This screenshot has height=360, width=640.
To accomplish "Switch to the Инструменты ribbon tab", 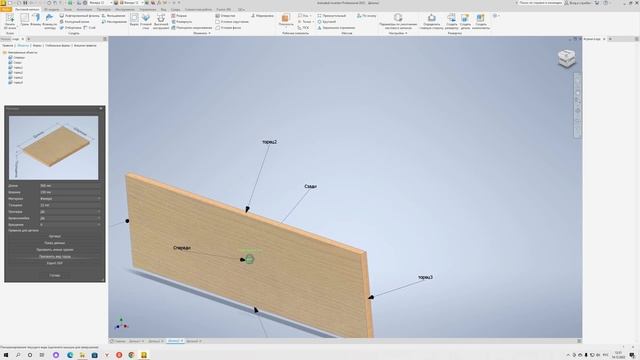I will (124, 9).
